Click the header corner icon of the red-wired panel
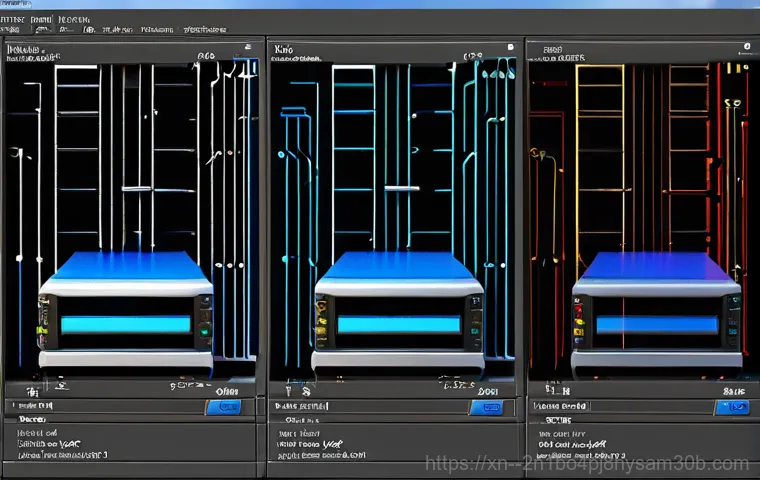The image size is (760, 480). [x=747, y=46]
